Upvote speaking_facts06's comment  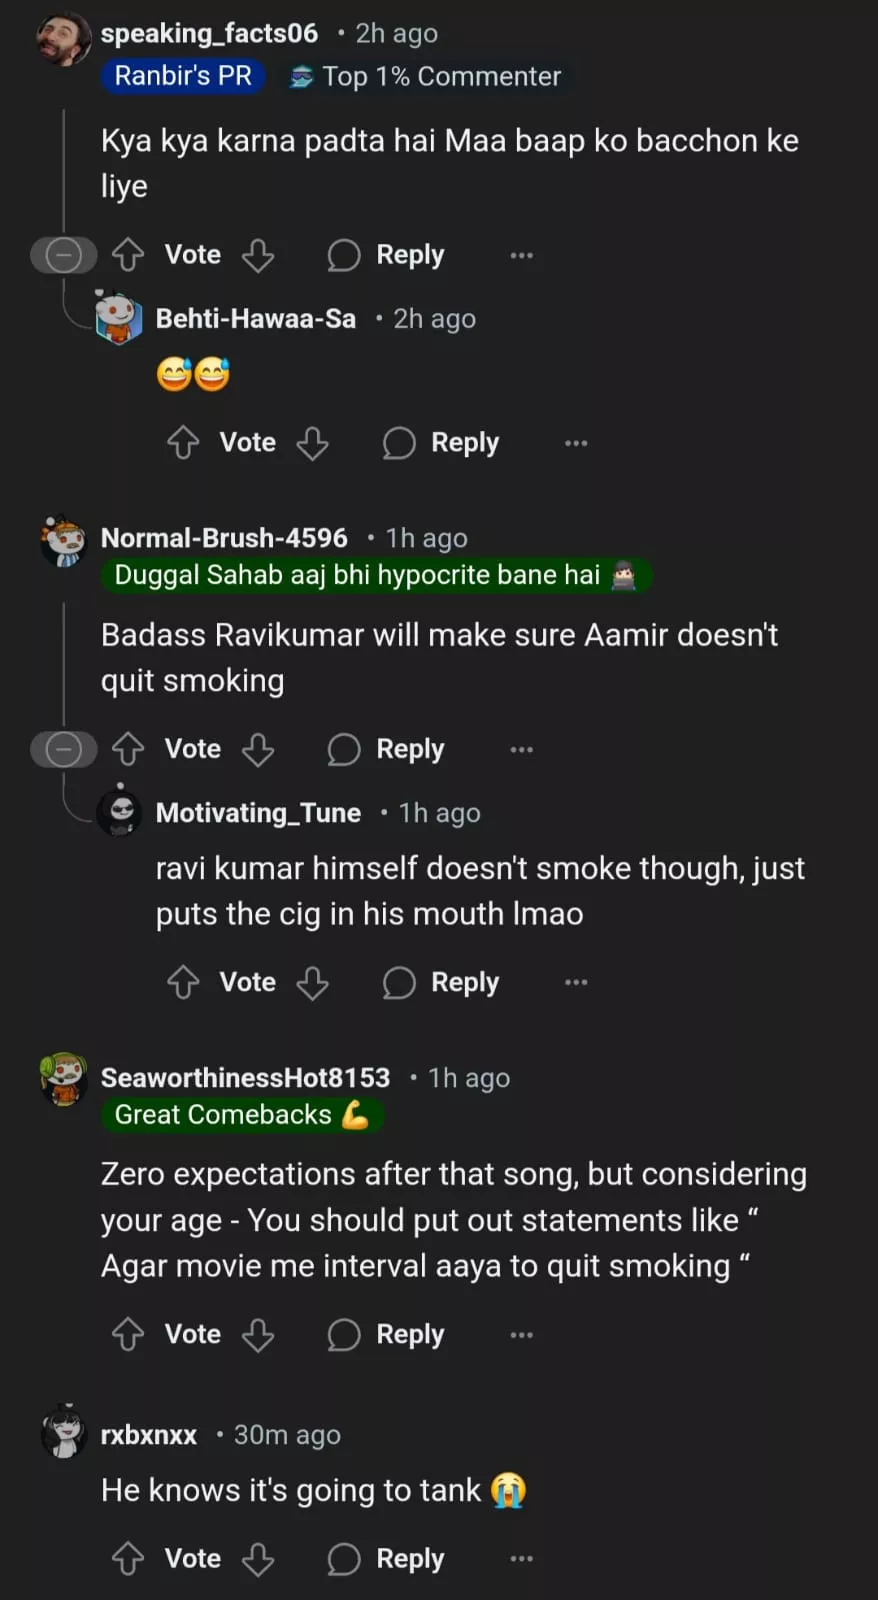[128, 255]
